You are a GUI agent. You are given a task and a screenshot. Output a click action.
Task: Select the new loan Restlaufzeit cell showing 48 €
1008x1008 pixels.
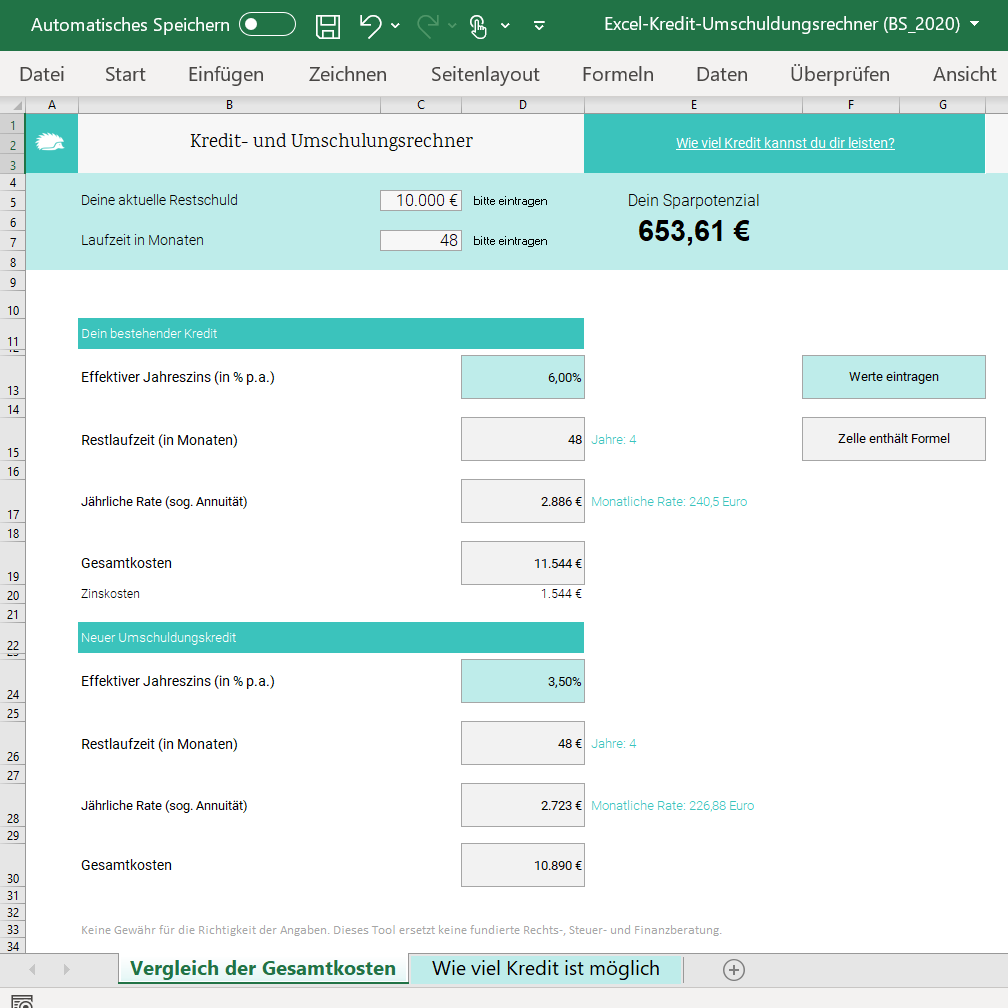pyautogui.click(x=523, y=743)
